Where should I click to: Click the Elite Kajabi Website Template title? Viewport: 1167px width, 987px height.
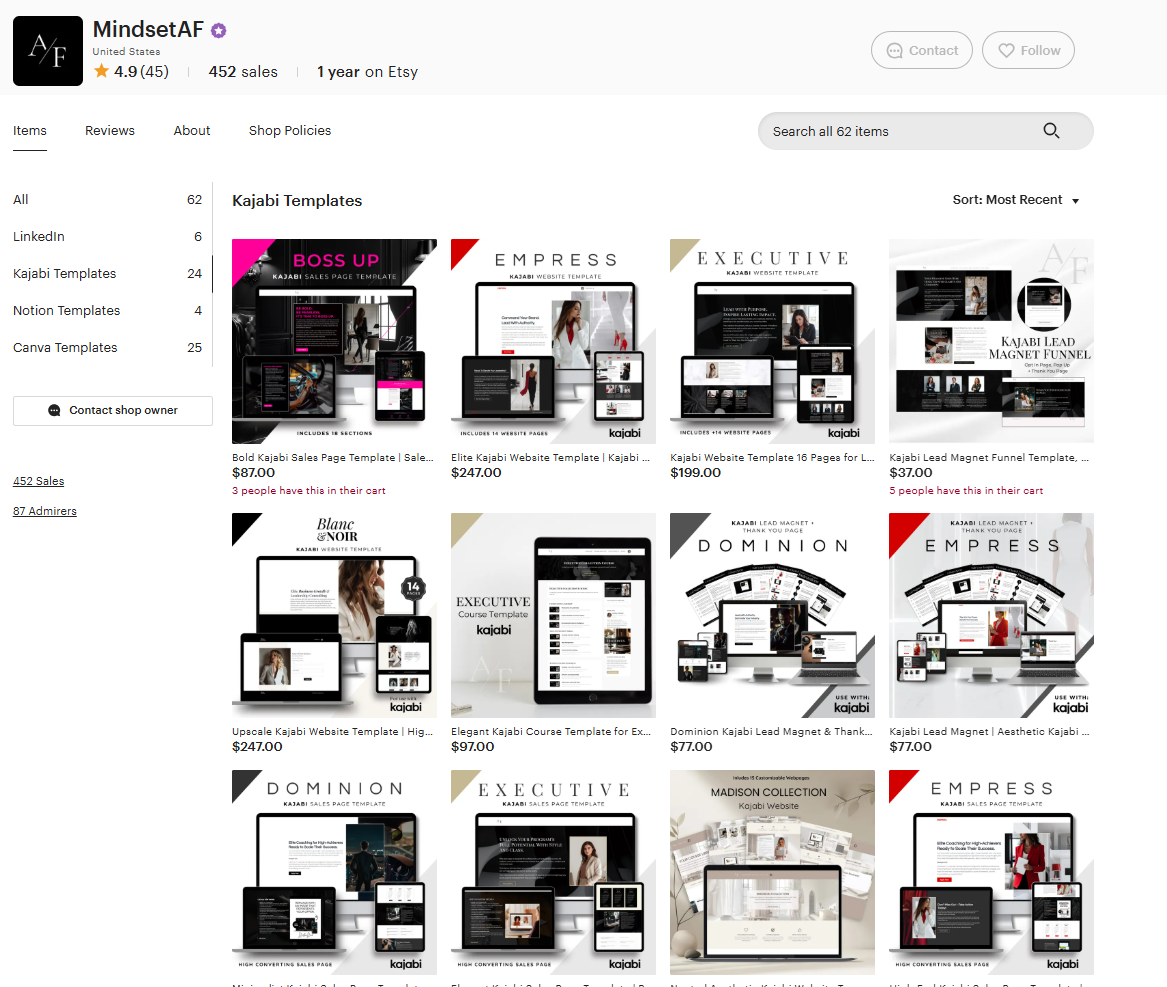pyautogui.click(x=550, y=458)
